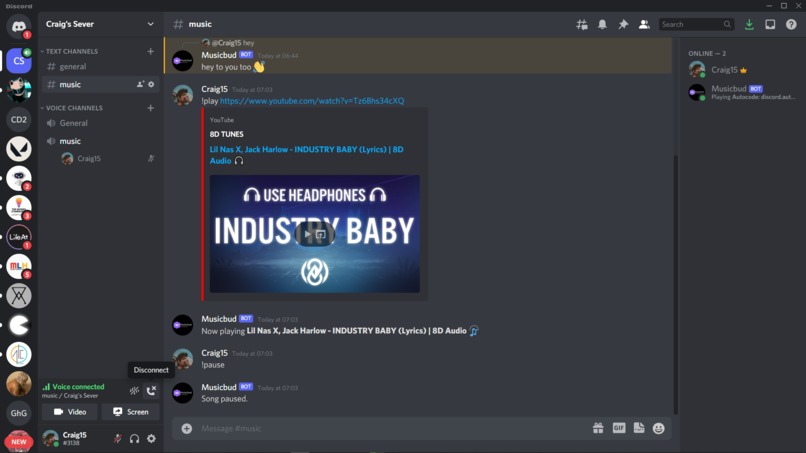Viewport: 806px width, 453px height.
Task: Open the sticker picker
Action: [x=639, y=428]
